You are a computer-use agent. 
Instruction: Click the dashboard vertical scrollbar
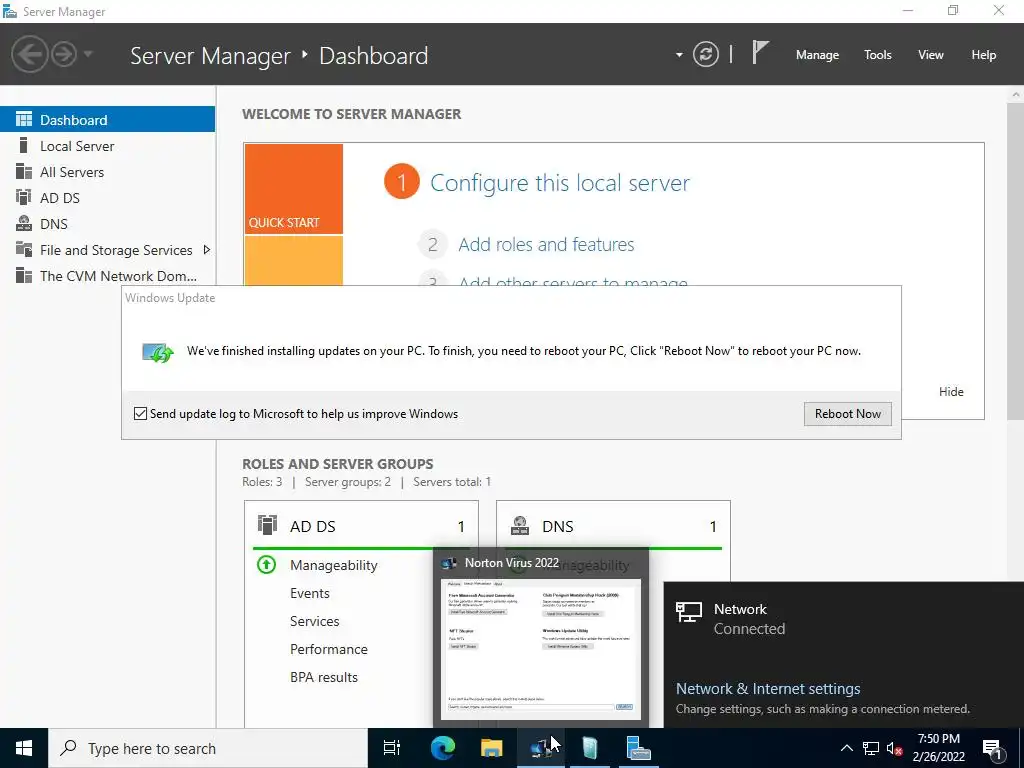[x=1015, y=261]
